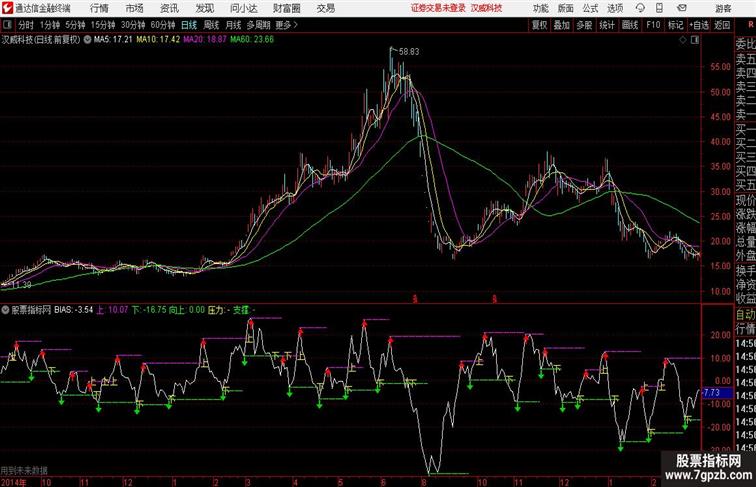Click the MA5: 17.21 value
This screenshot has width=756, height=487.
pos(113,40)
